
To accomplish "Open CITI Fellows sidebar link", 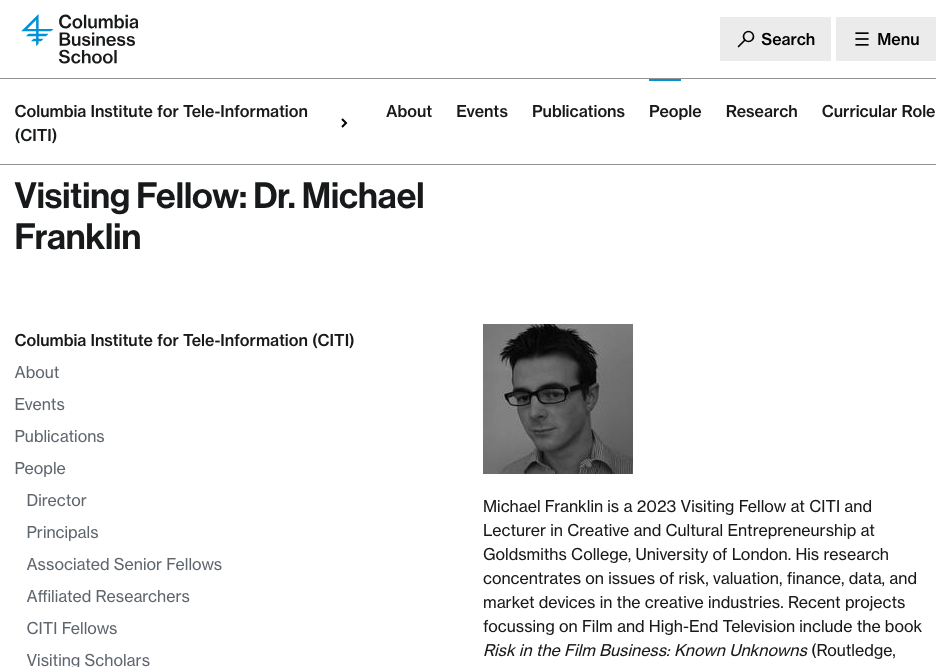I will (72, 628).
